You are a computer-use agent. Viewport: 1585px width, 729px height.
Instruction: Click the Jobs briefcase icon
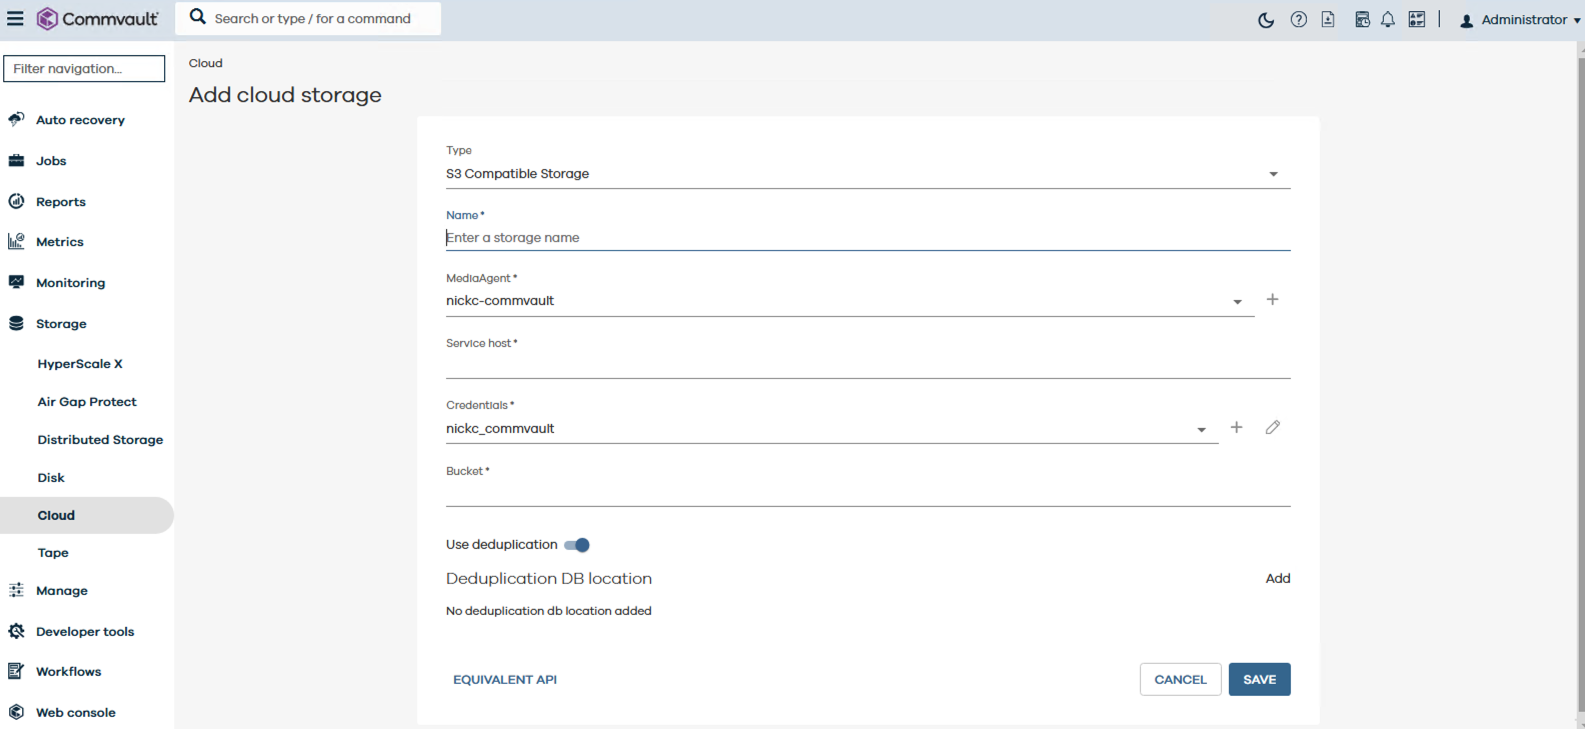tap(16, 160)
